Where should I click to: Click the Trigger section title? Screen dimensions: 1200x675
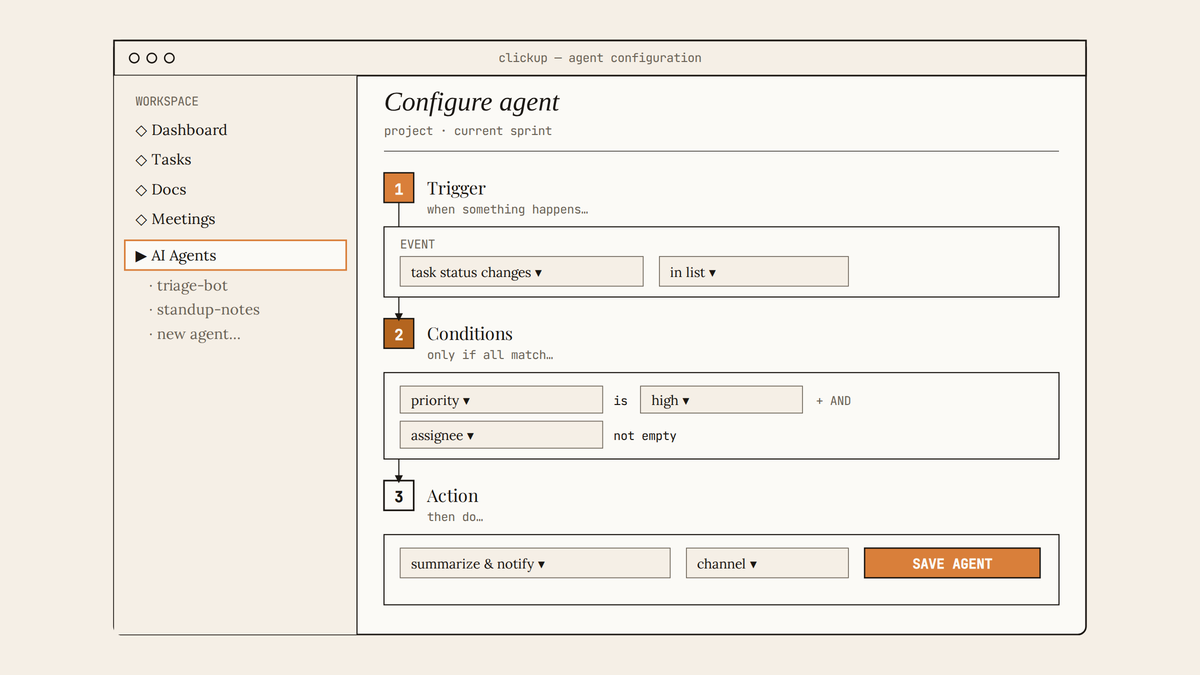456,188
